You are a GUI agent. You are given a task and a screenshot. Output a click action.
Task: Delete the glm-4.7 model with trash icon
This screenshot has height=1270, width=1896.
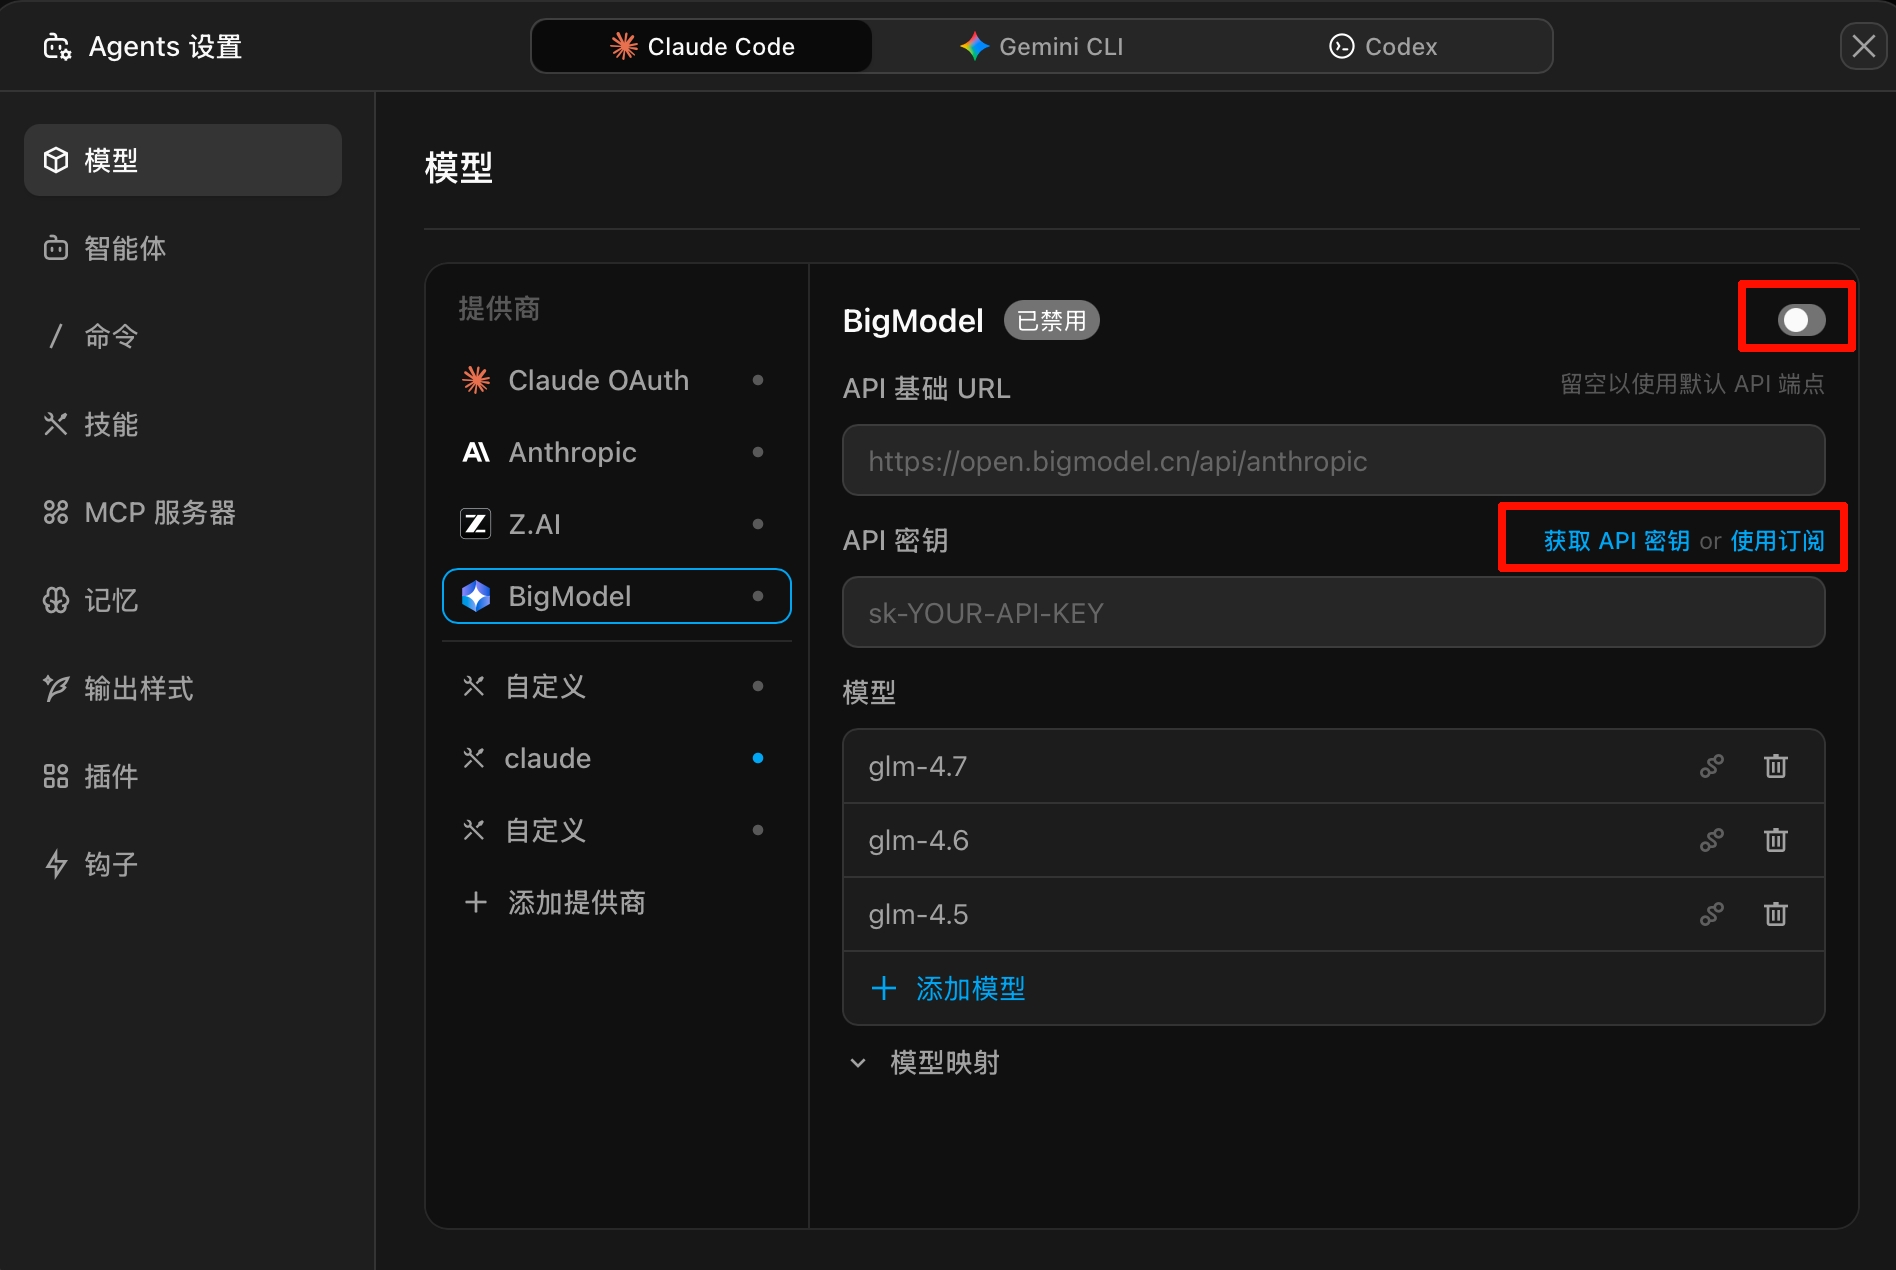[x=1775, y=766]
